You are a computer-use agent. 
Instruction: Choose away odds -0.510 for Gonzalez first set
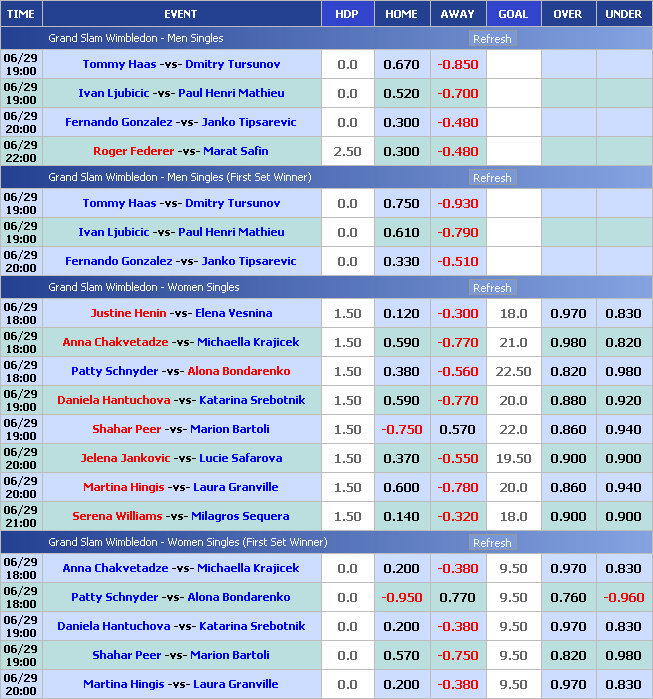pos(457,261)
